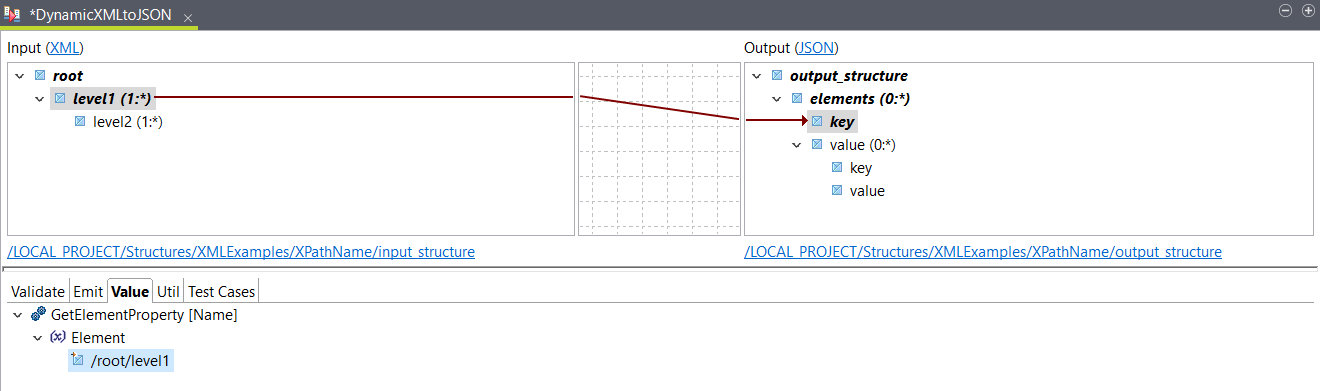Collapse the elements (0:*) node
1320x391 pixels.
[776, 99]
